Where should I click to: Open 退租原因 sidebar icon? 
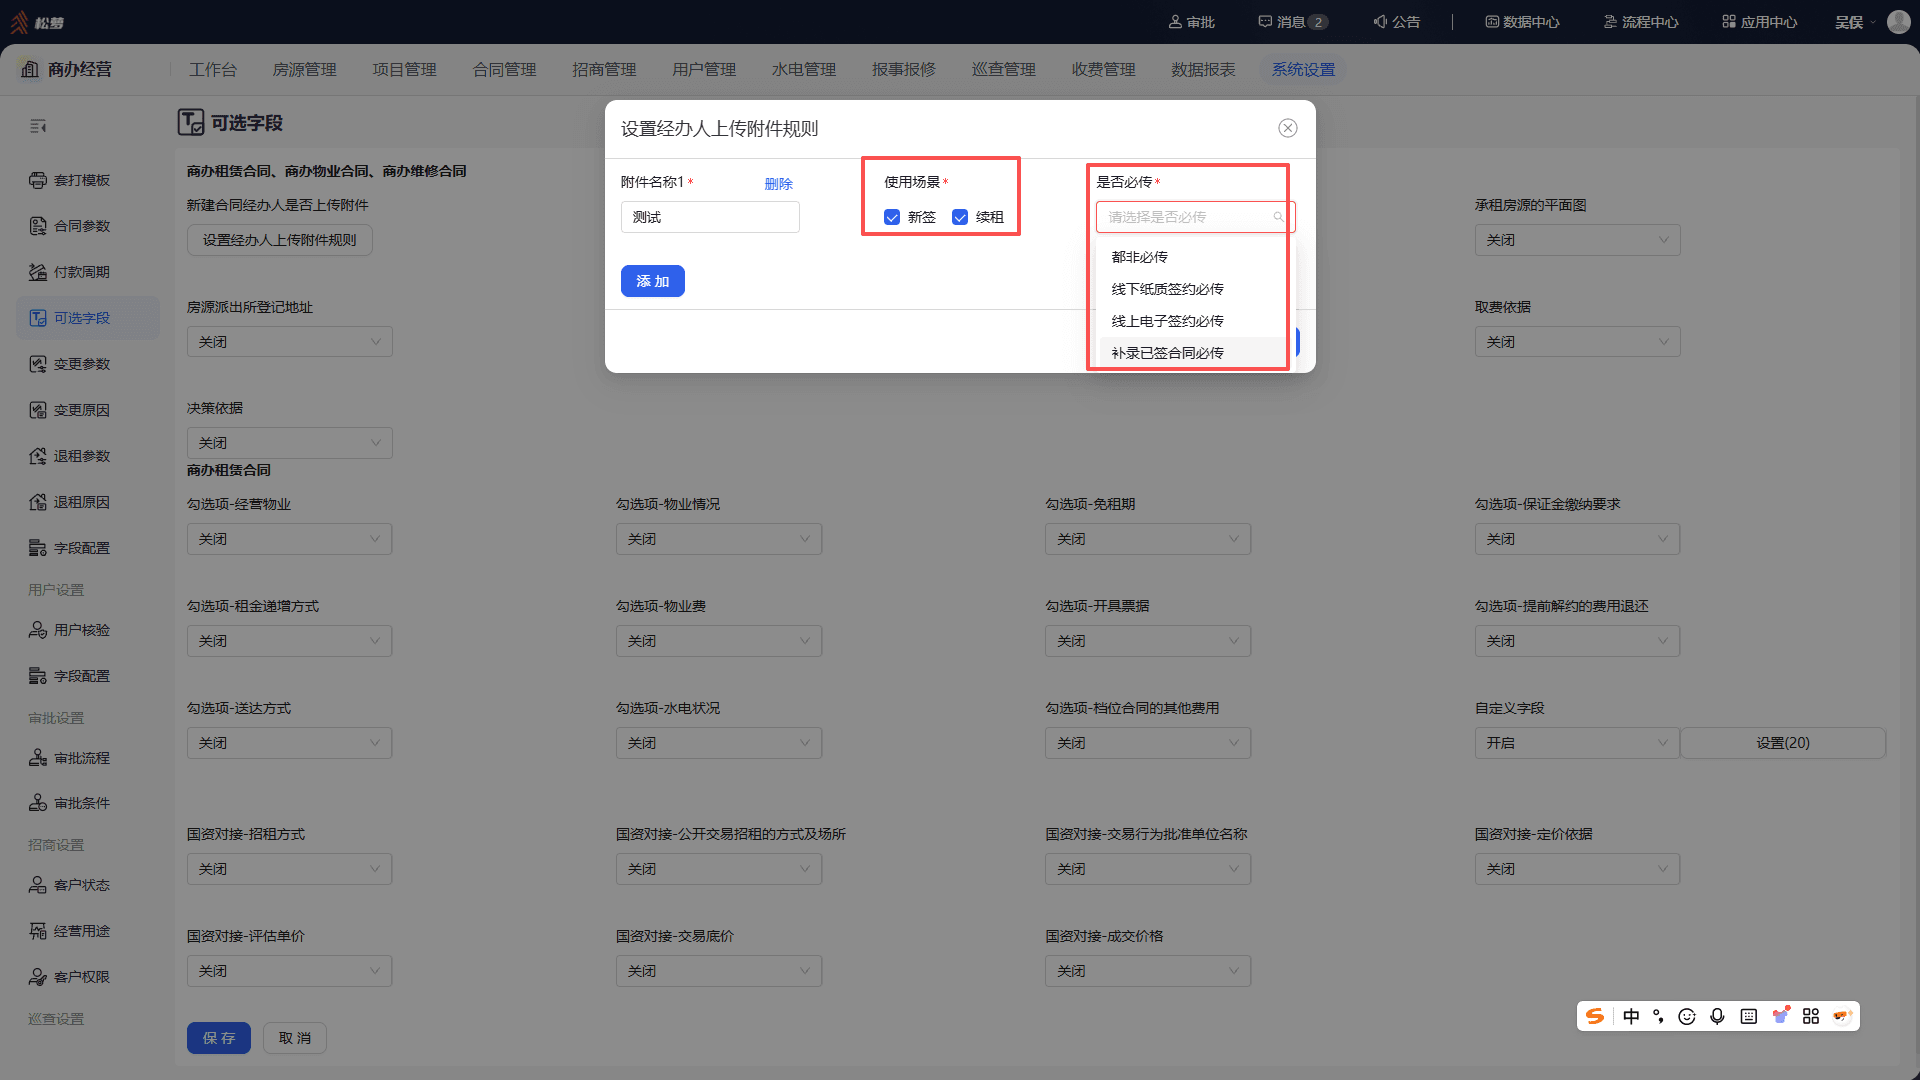point(38,502)
